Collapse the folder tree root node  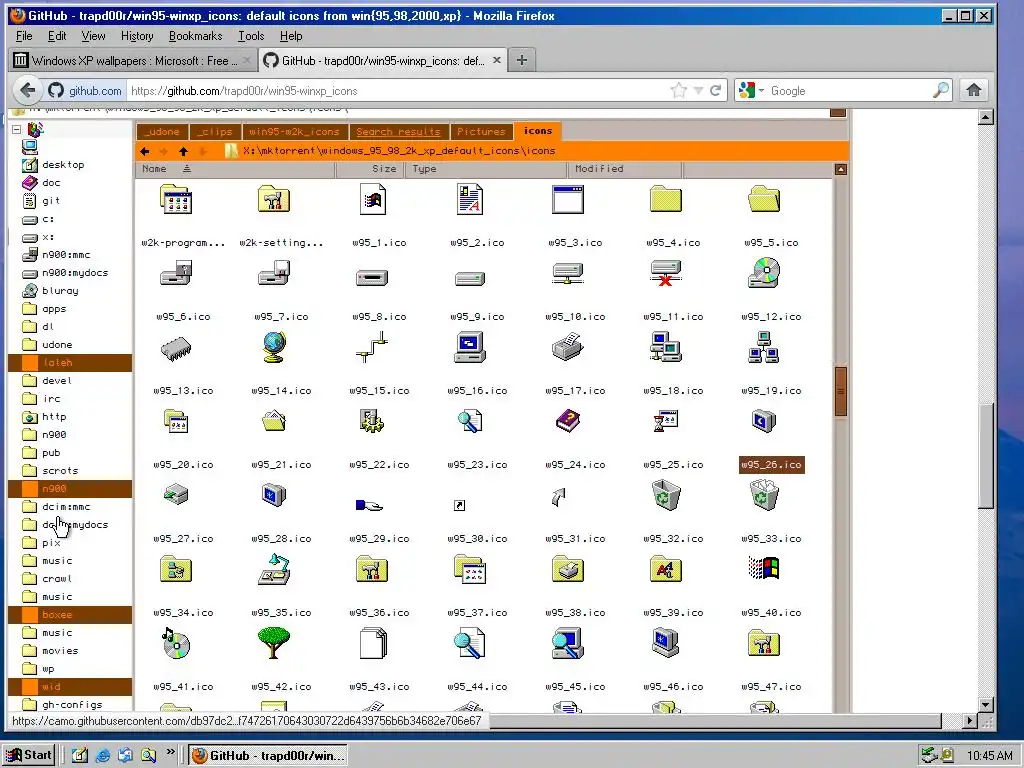[16, 129]
